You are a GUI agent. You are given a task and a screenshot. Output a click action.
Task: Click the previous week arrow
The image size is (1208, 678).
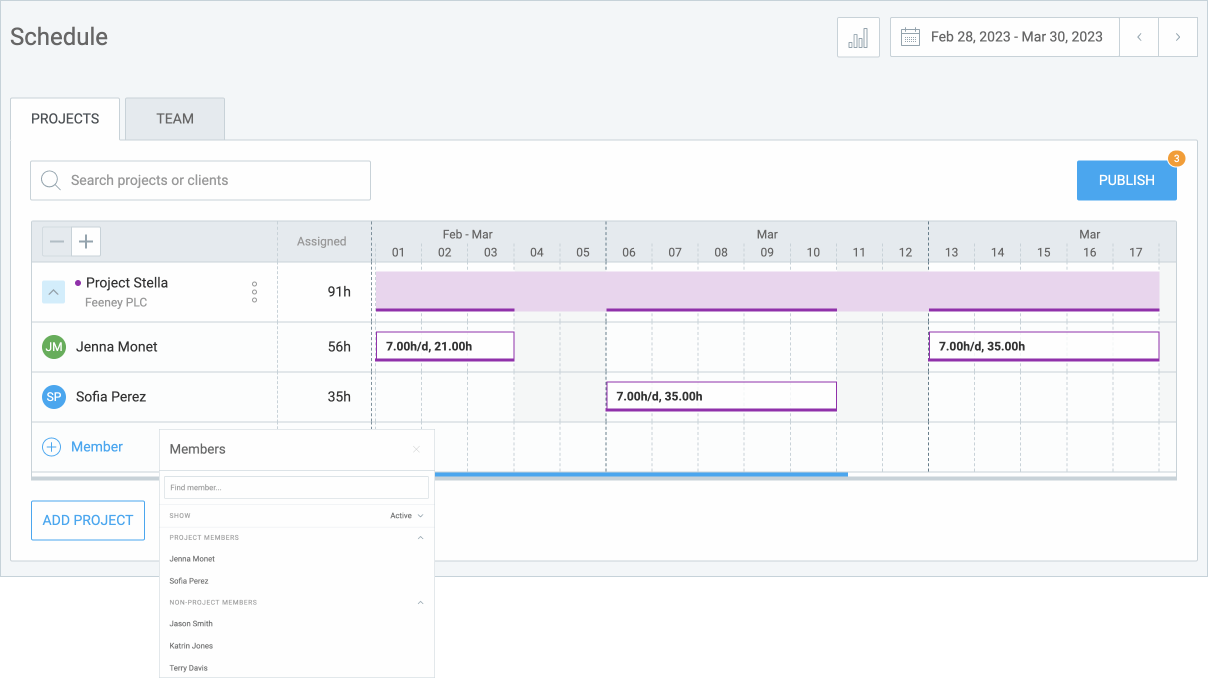pos(1139,37)
